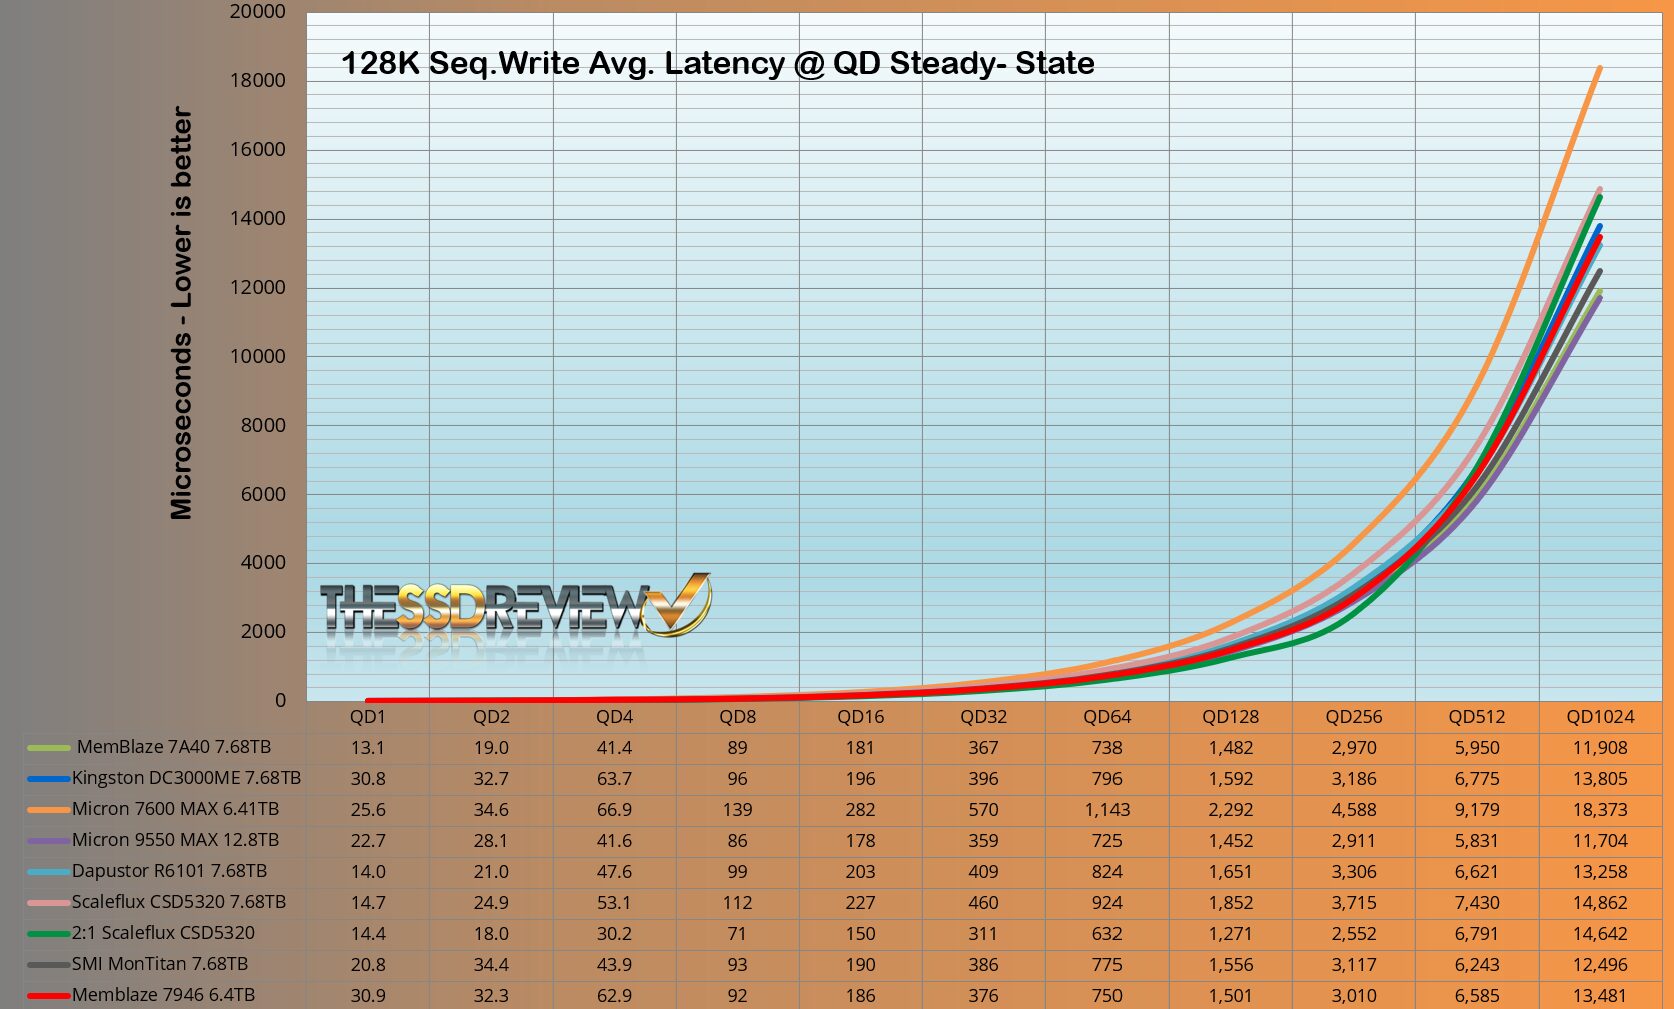Select the Scaleflux CSD5320 7.68TB legend label

pyautogui.click(x=178, y=902)
